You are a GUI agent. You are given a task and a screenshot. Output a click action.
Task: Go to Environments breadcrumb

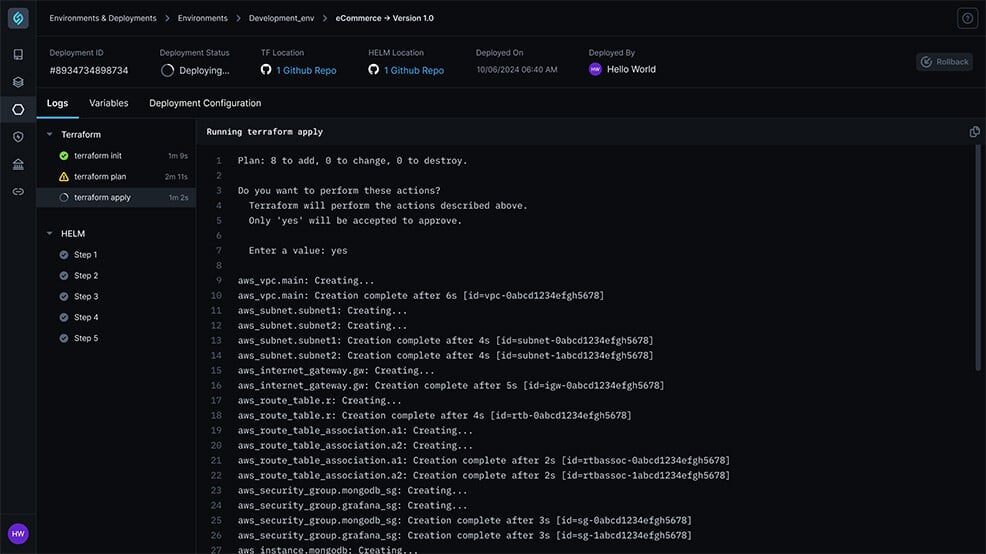click(202, 18)
